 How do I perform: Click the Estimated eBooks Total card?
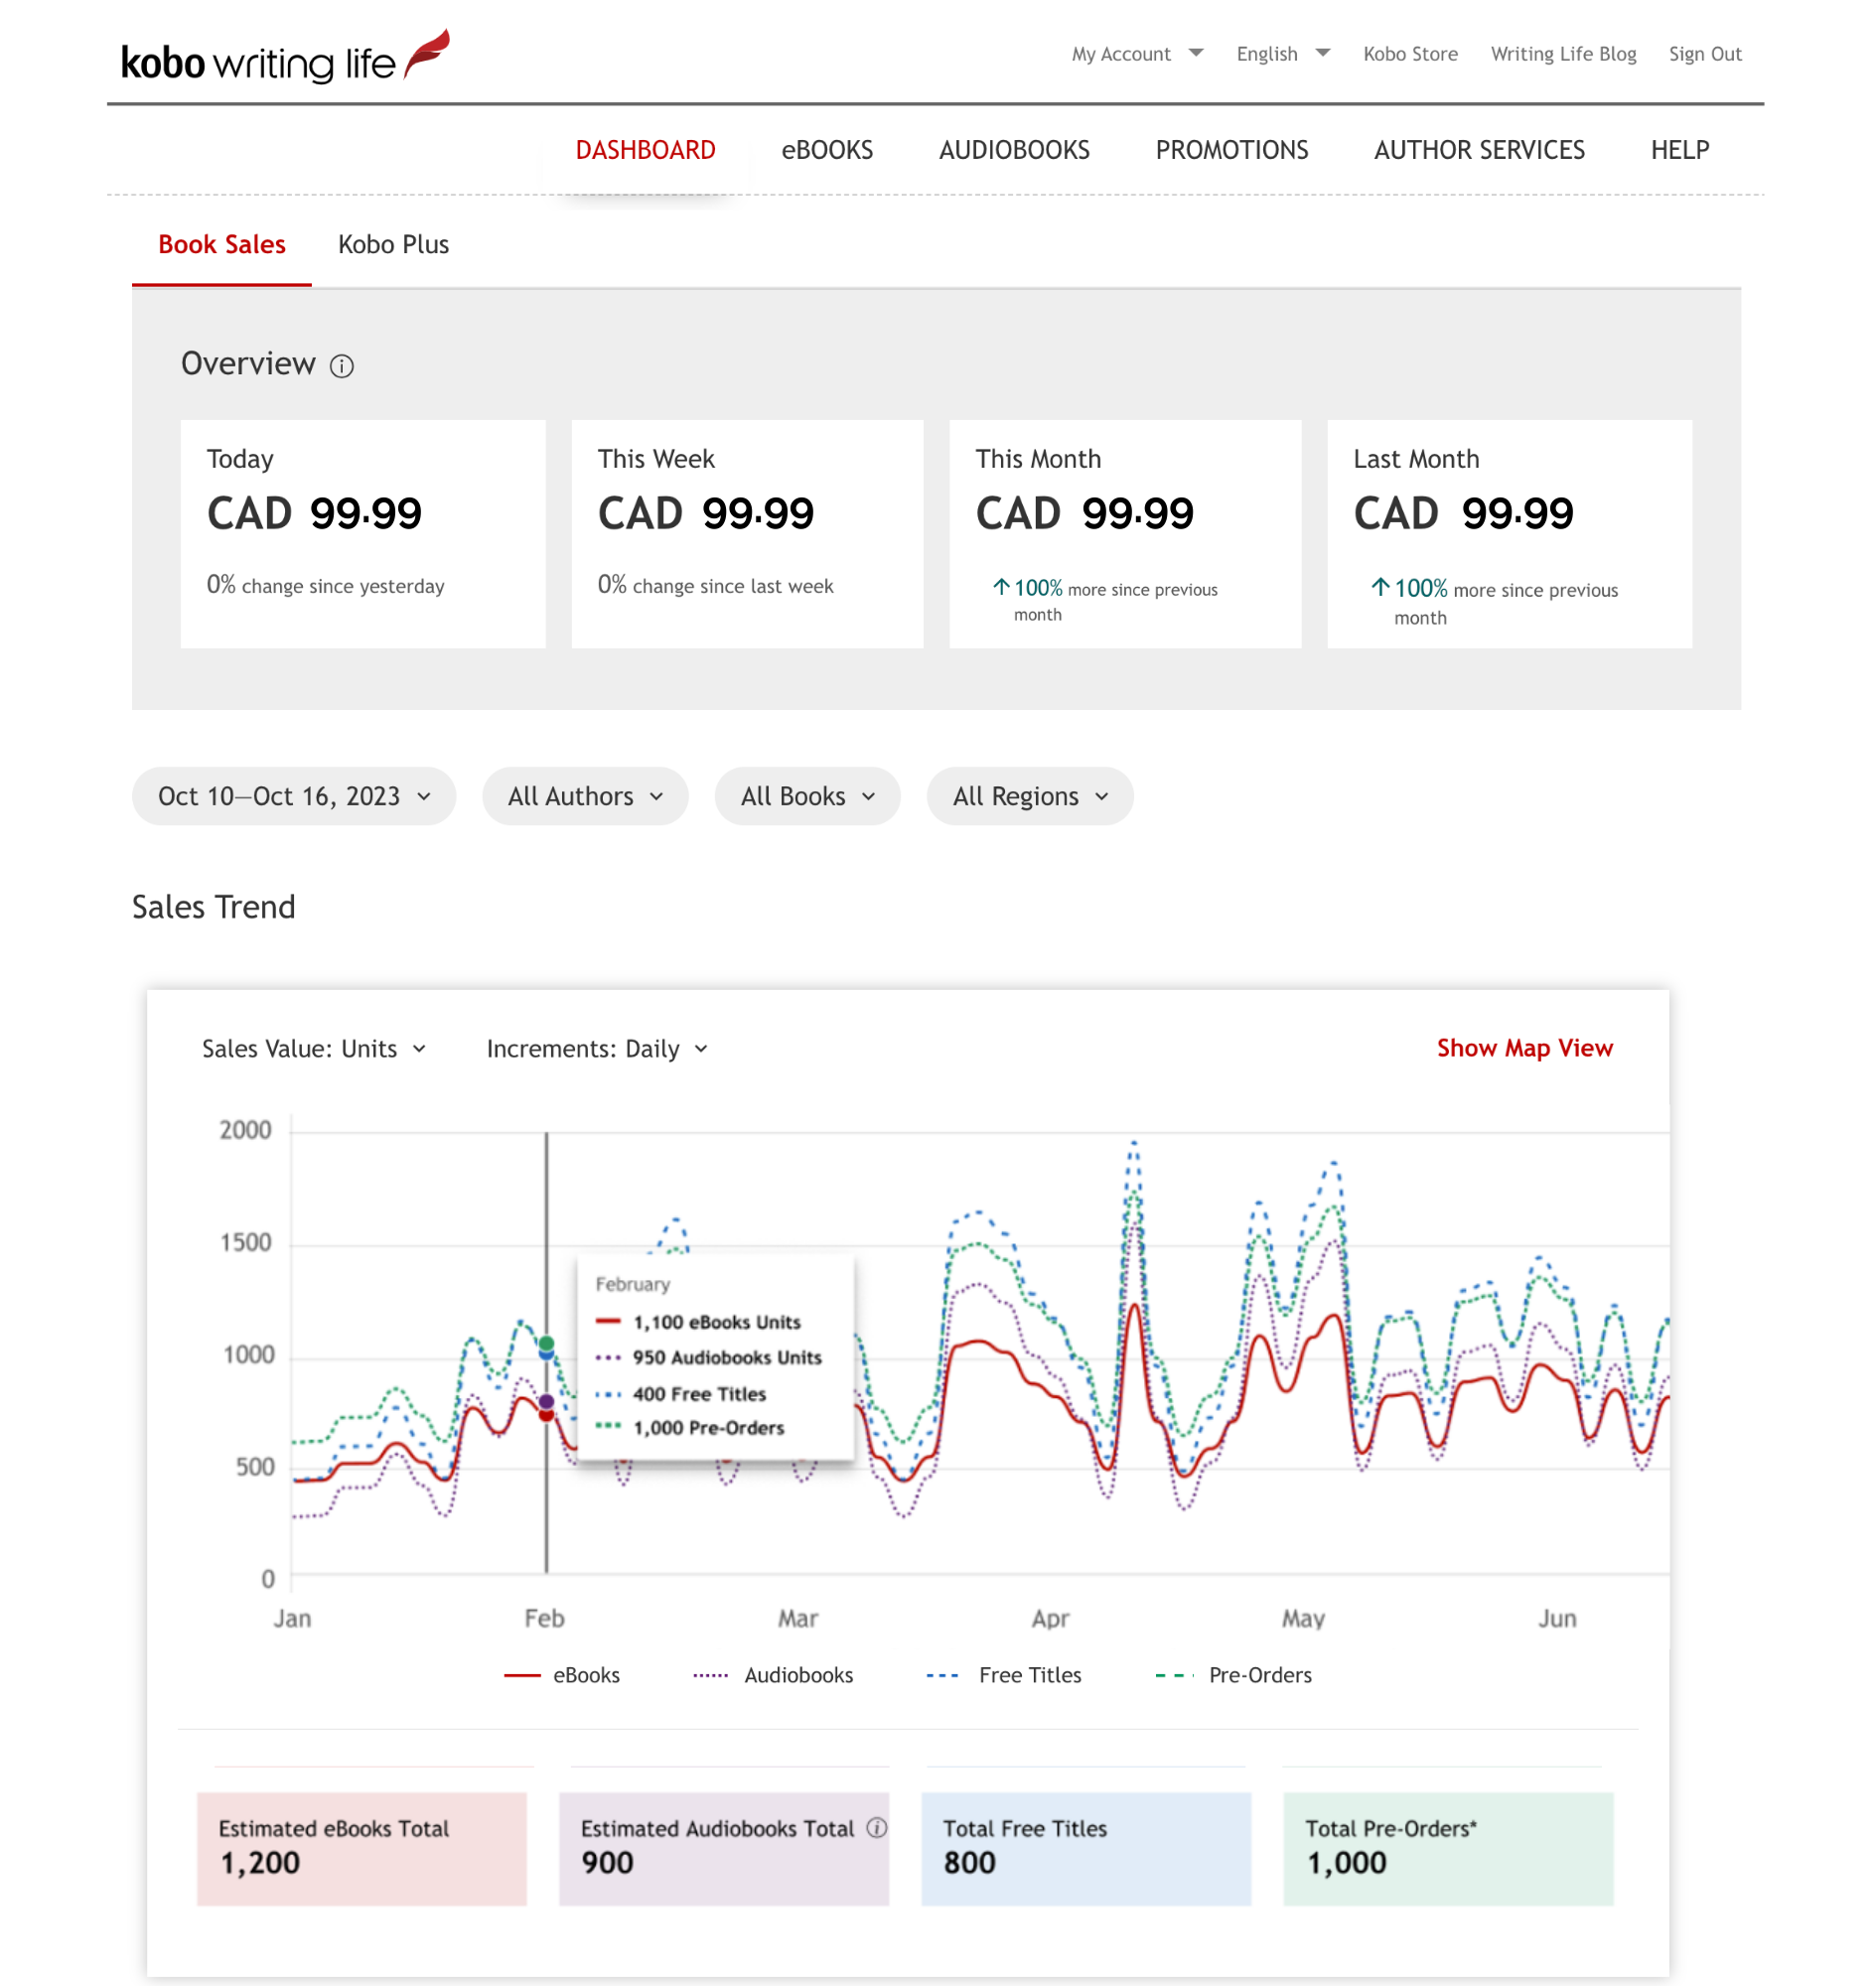[x=361, y=1848]
